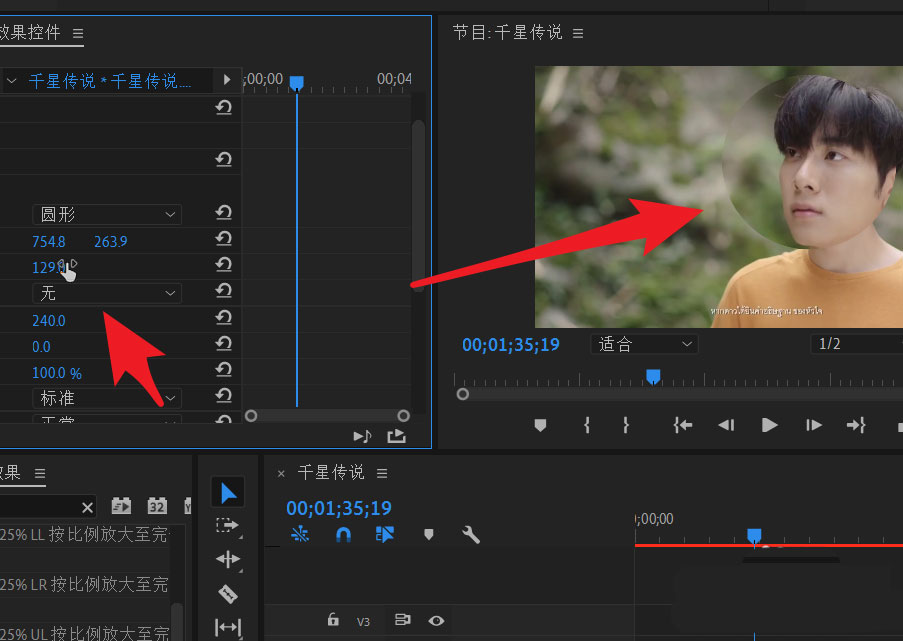
Task: Select the Selection tool
Action: click(x=228, y=492)
